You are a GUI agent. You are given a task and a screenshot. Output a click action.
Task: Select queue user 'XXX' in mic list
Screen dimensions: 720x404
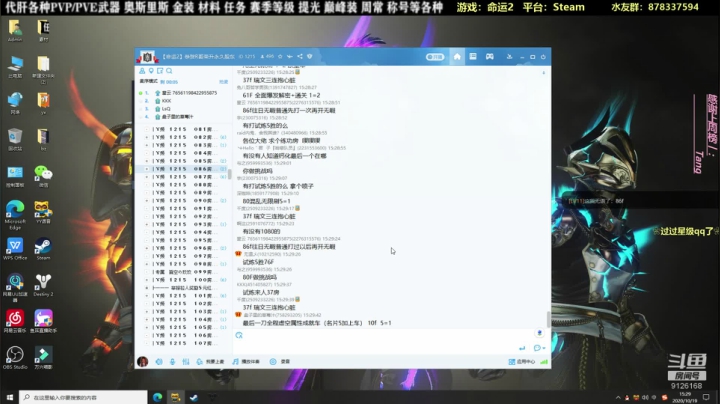click(166, 101)
